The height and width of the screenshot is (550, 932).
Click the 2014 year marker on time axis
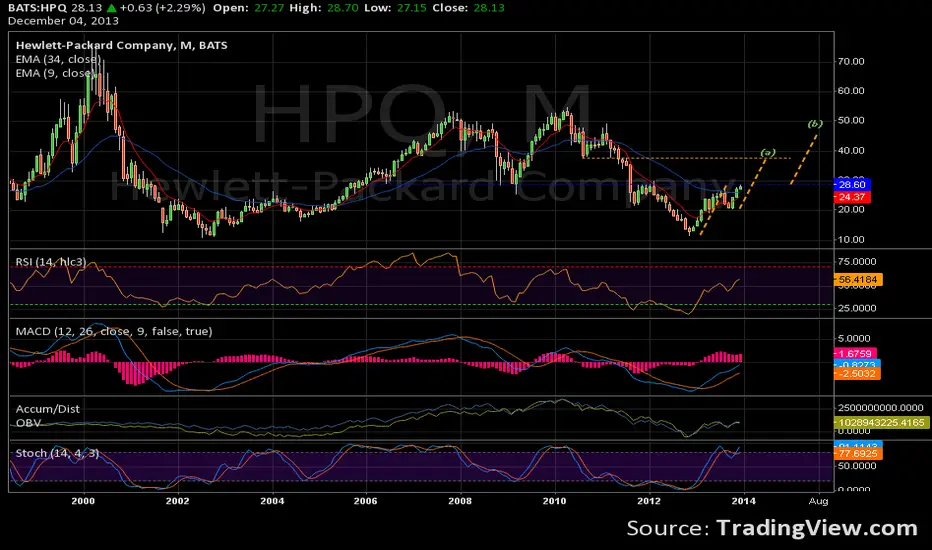[743, 501]
